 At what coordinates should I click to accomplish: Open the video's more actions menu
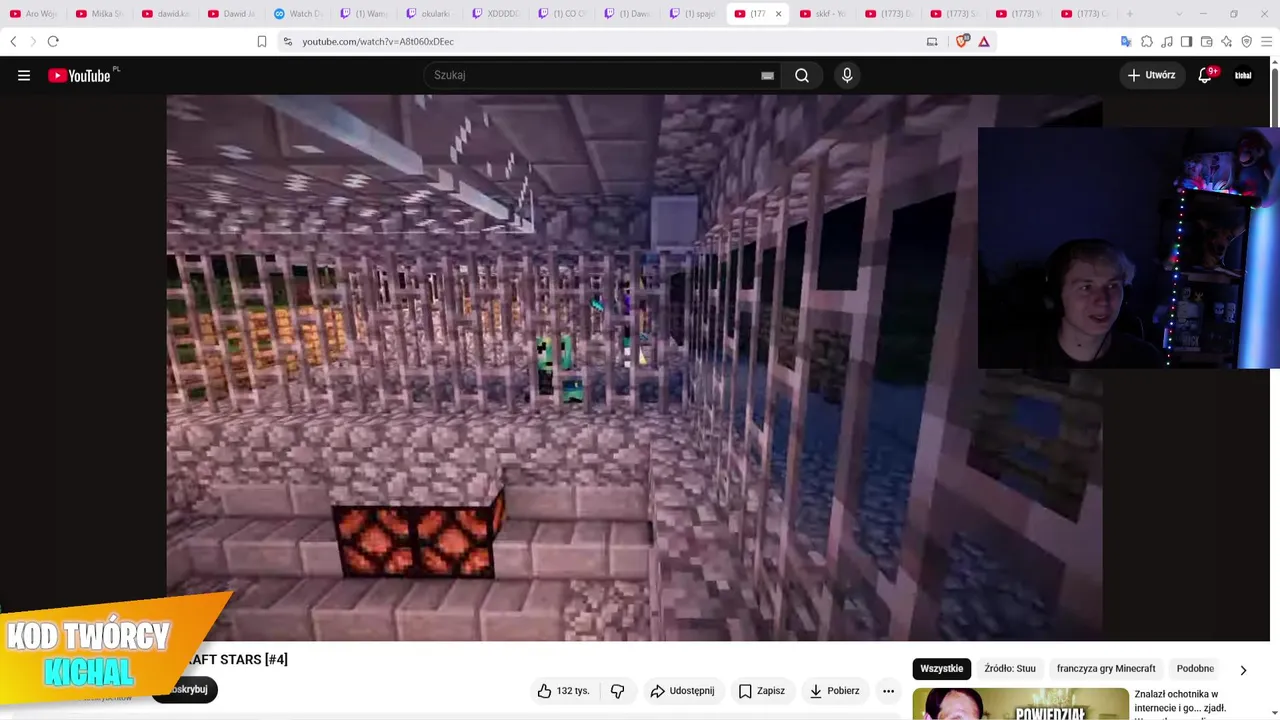pyautogui.click(x=888, y=691)
